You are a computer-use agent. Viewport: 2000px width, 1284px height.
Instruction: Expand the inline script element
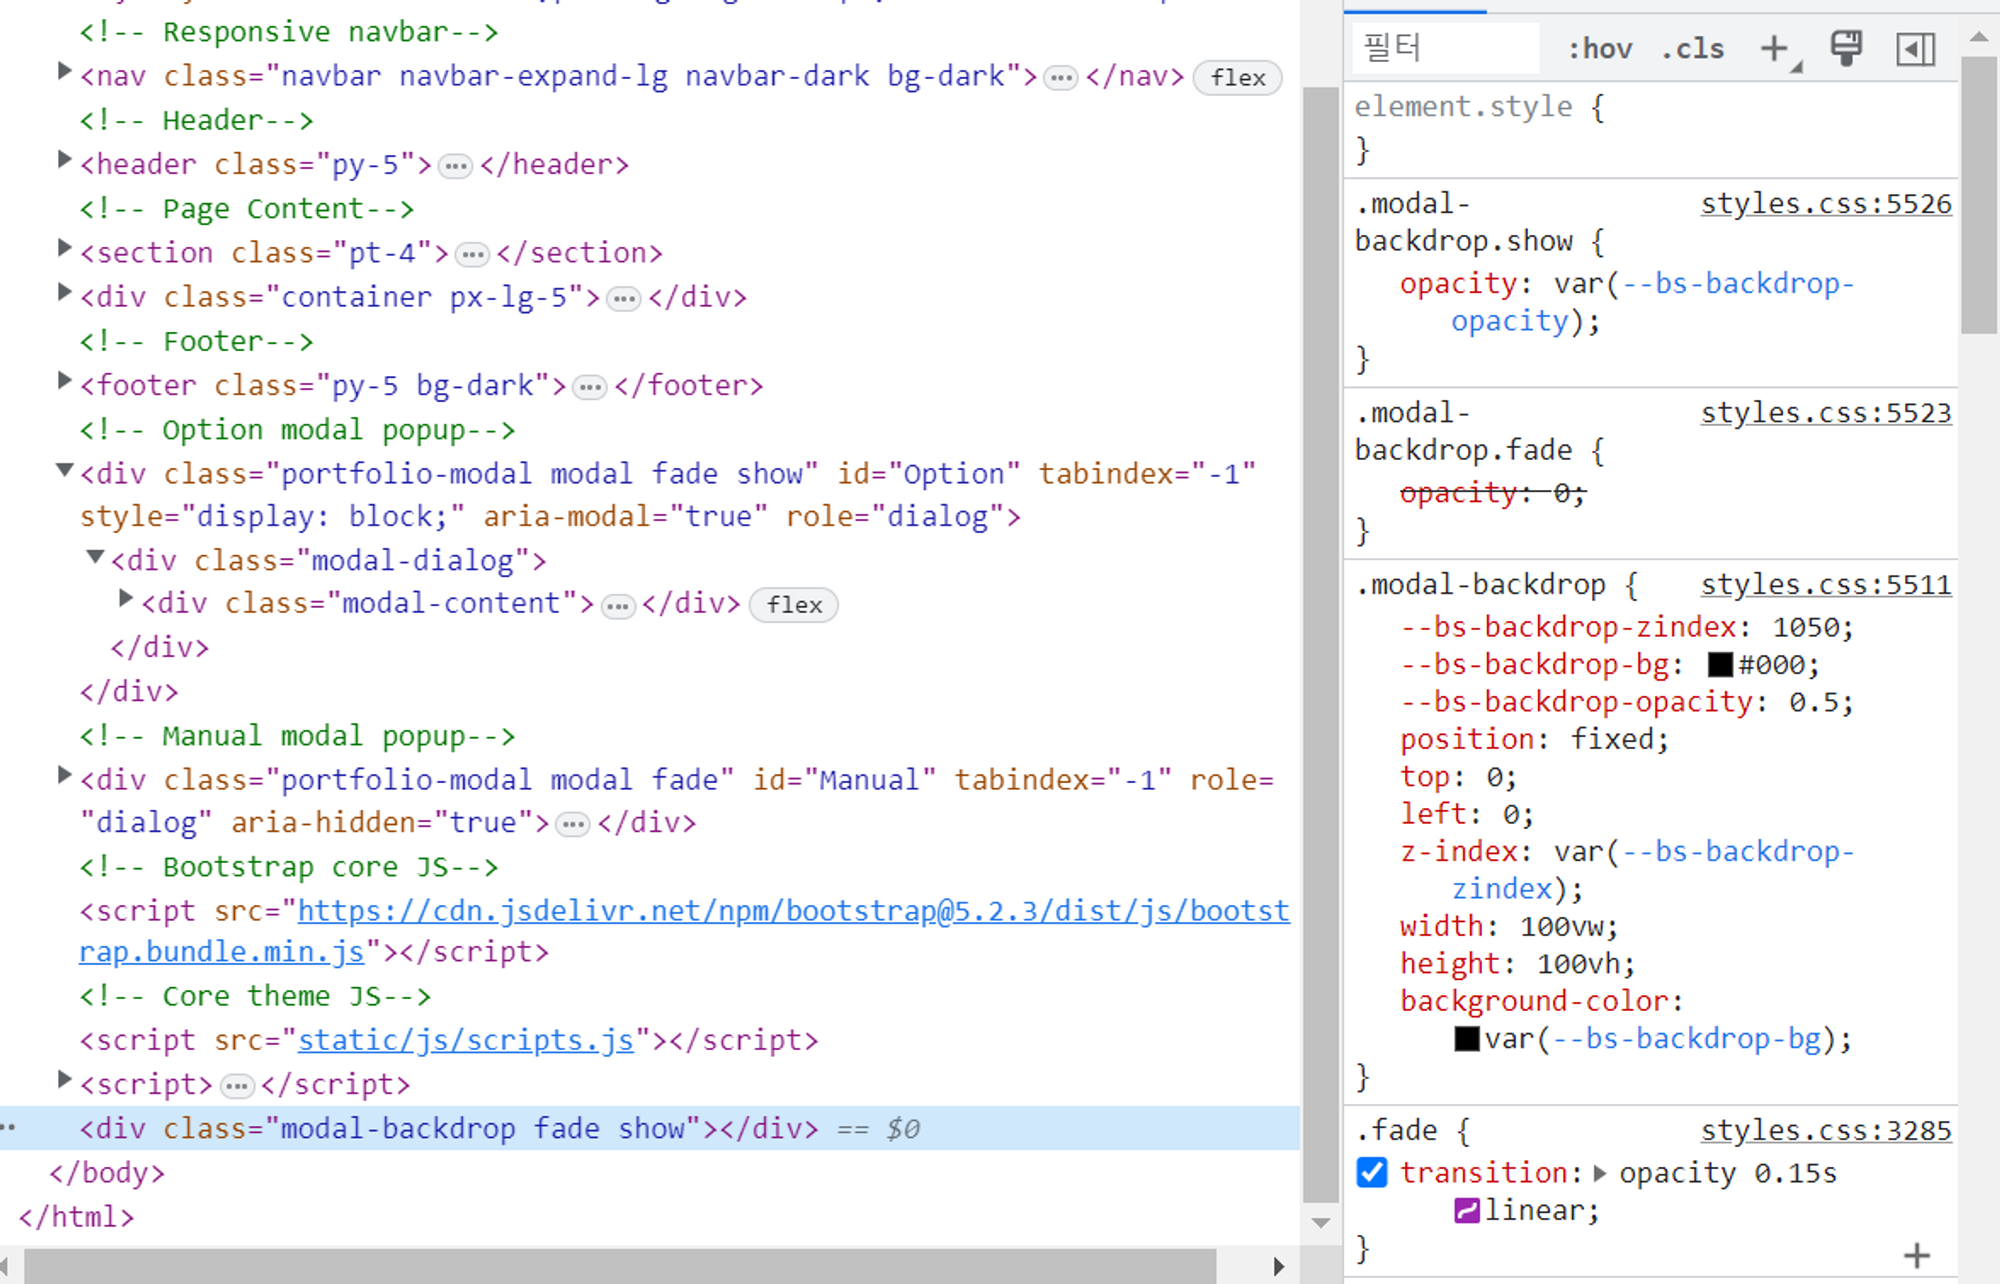[x=64, y=1080]
